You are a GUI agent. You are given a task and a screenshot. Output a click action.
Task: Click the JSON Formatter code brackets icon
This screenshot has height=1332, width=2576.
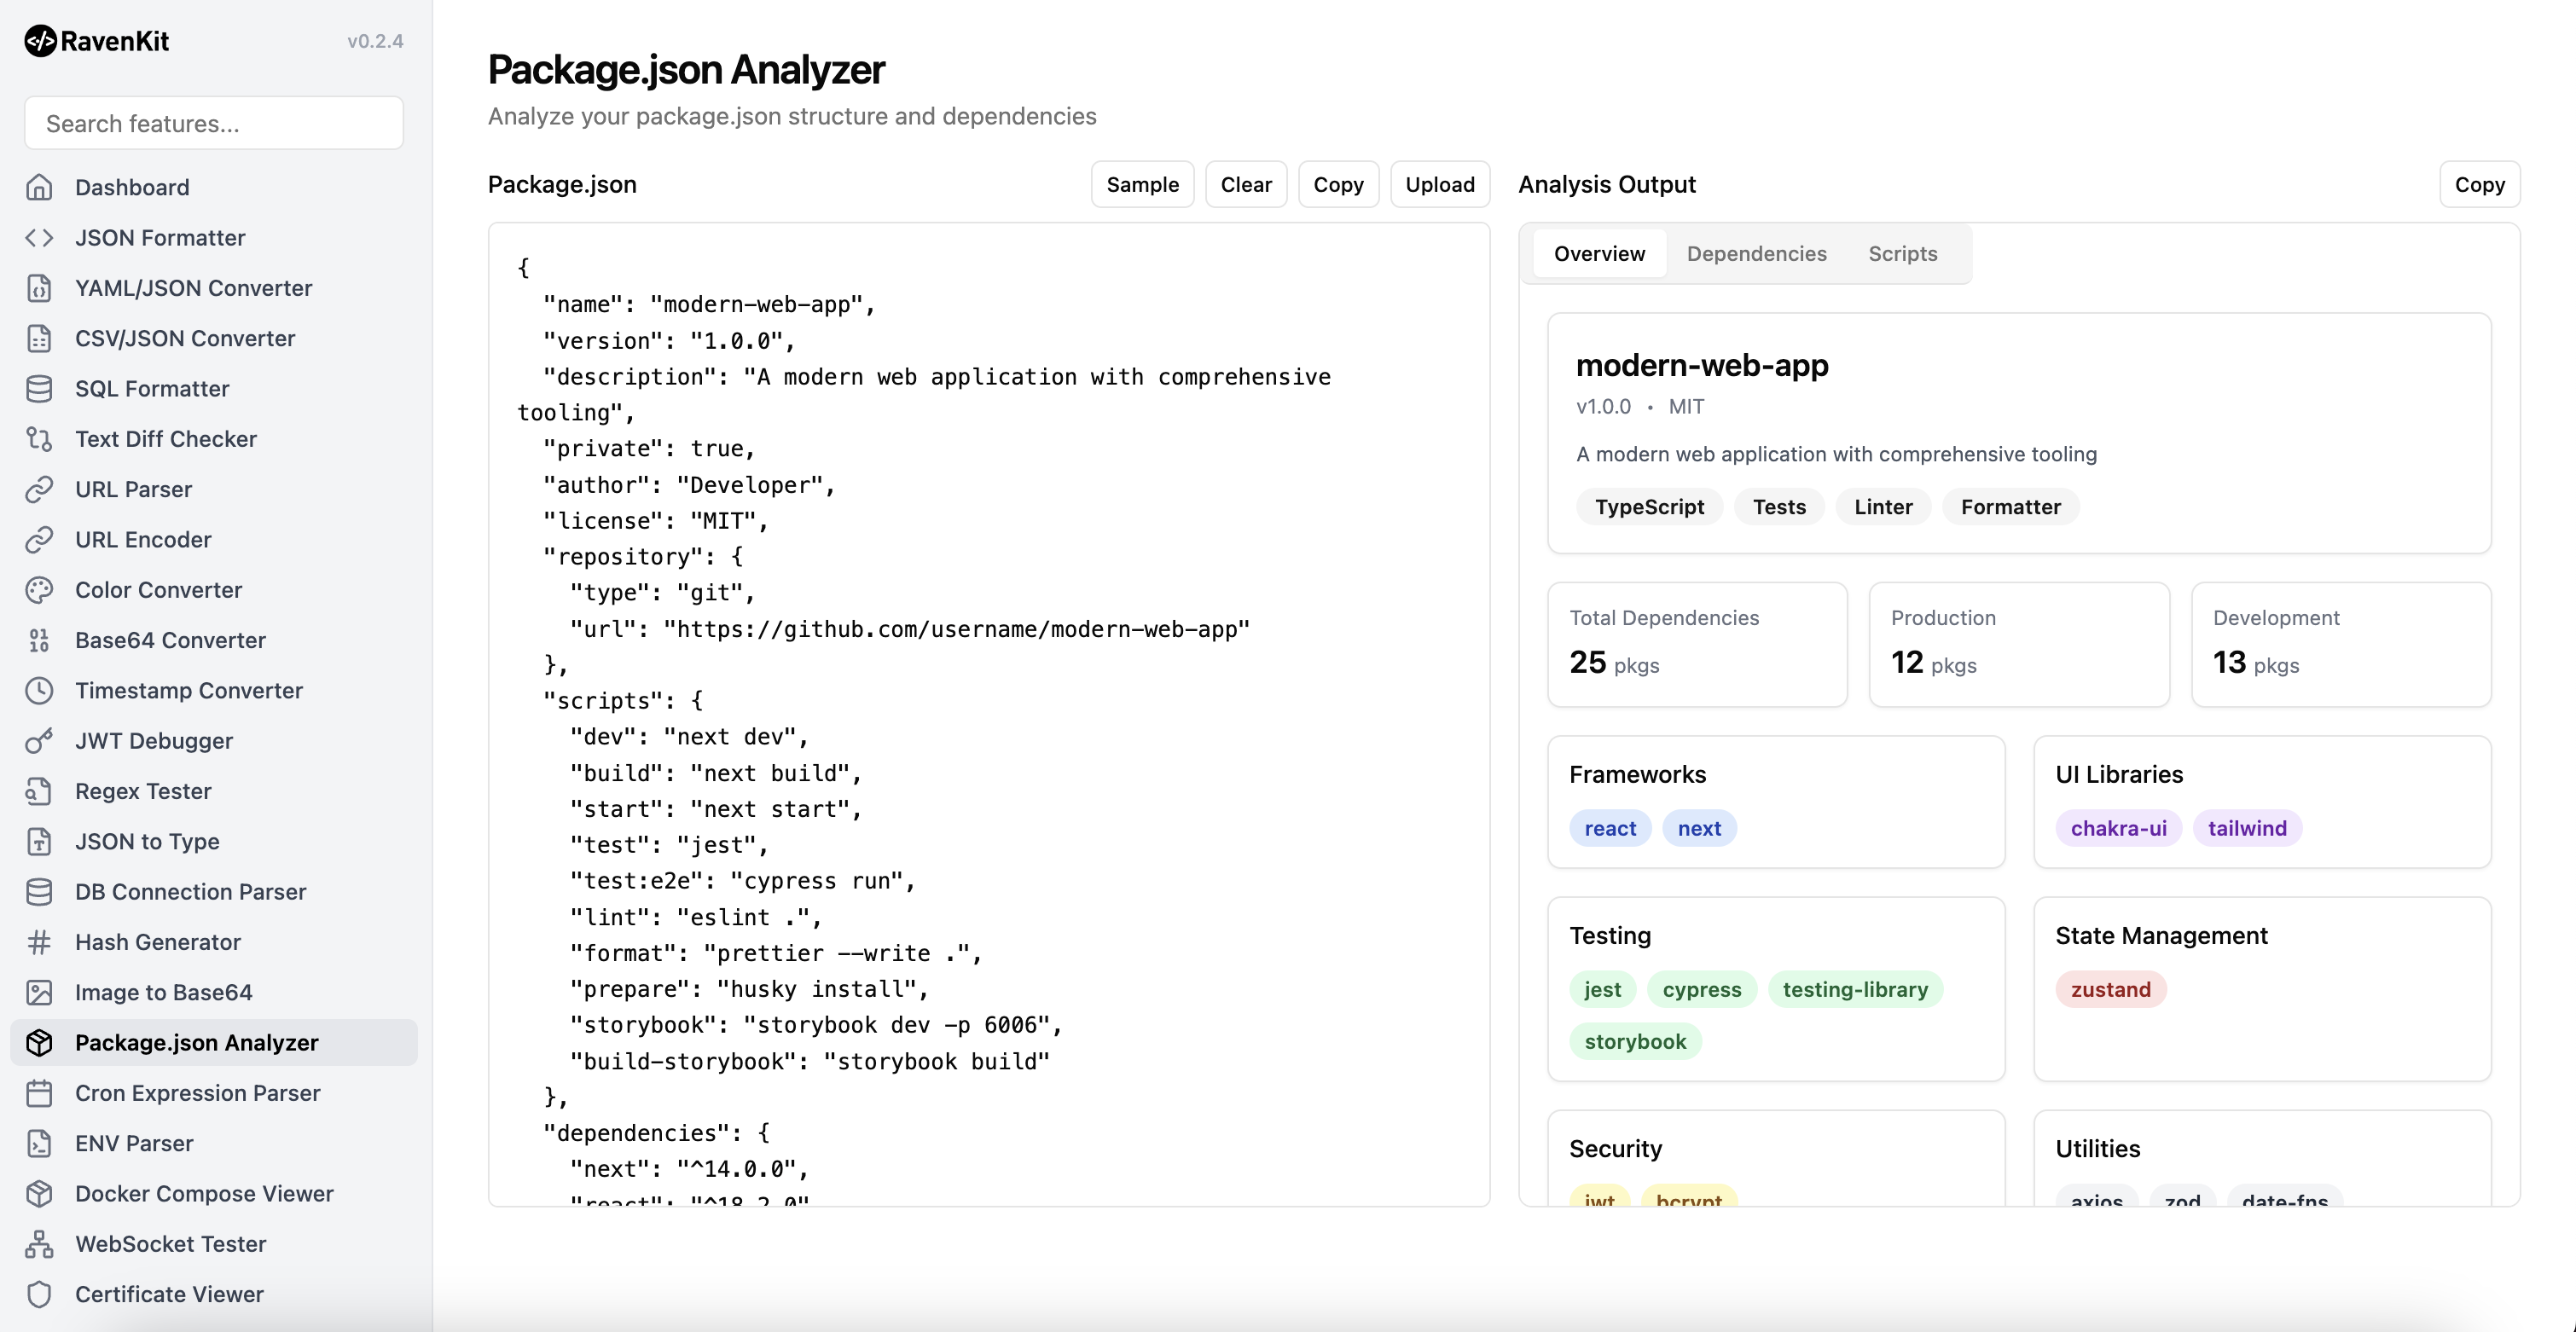(39, 238)
